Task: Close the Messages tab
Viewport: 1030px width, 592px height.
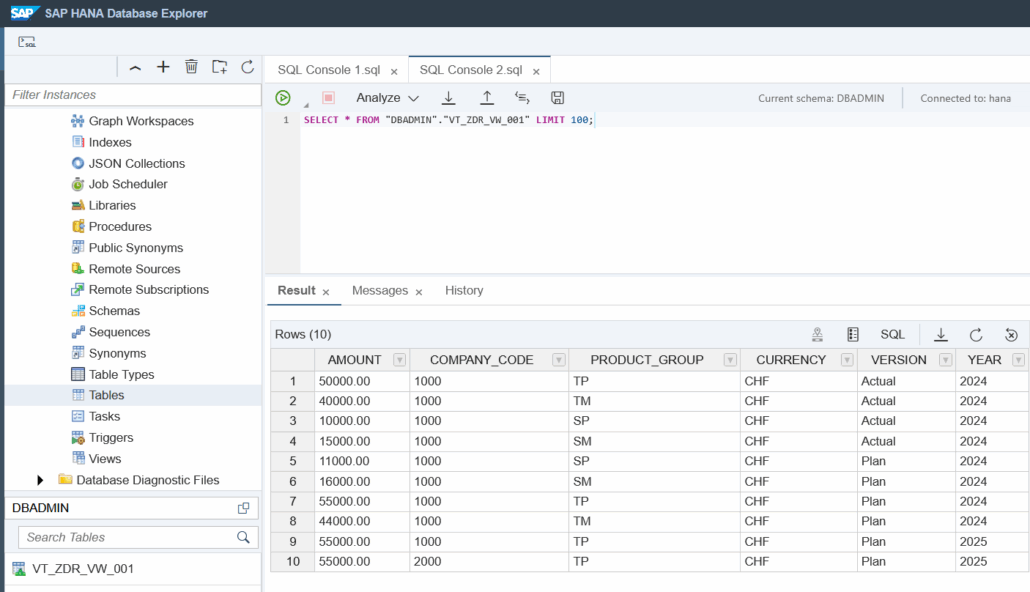Action: point(418,292)
